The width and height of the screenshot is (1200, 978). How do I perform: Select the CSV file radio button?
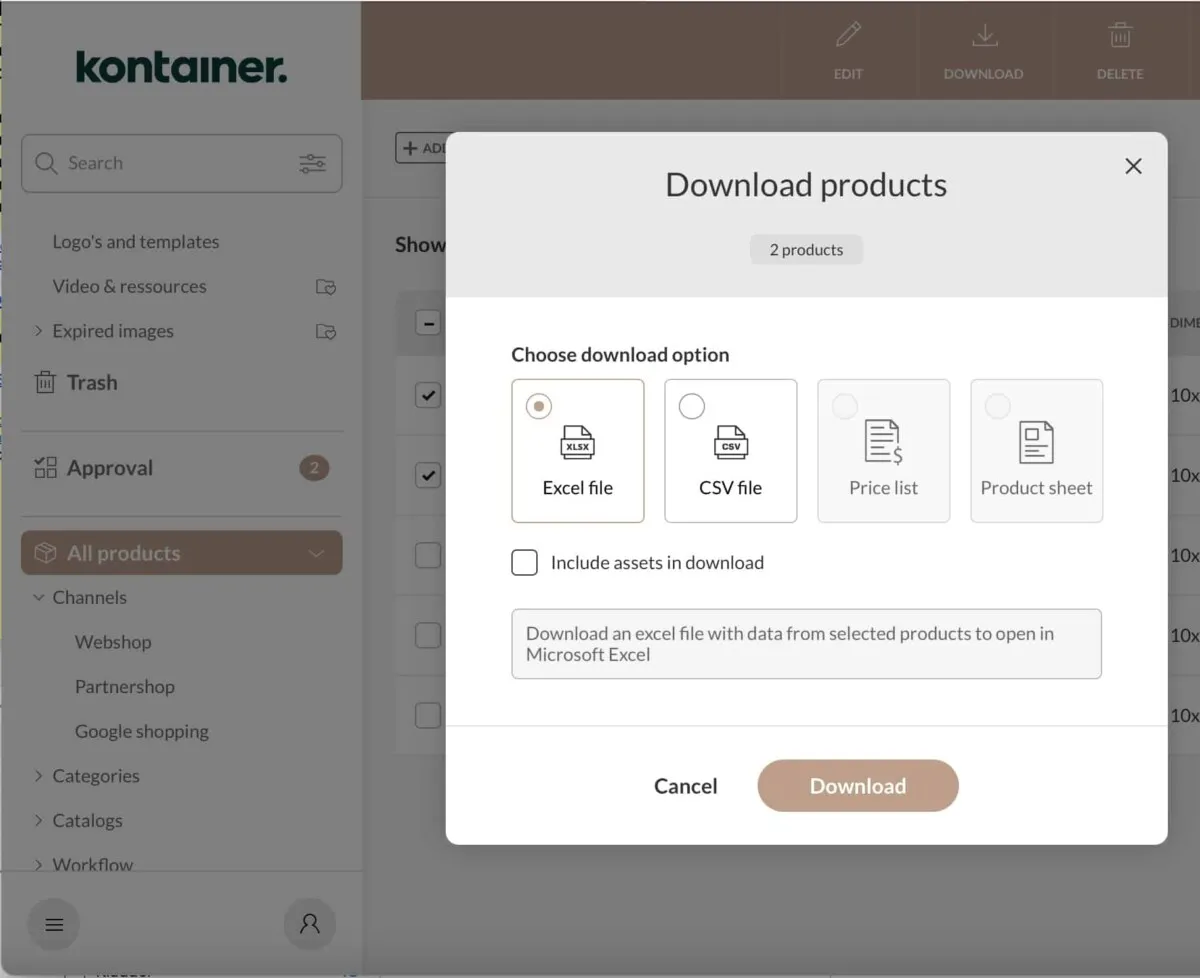692,406
